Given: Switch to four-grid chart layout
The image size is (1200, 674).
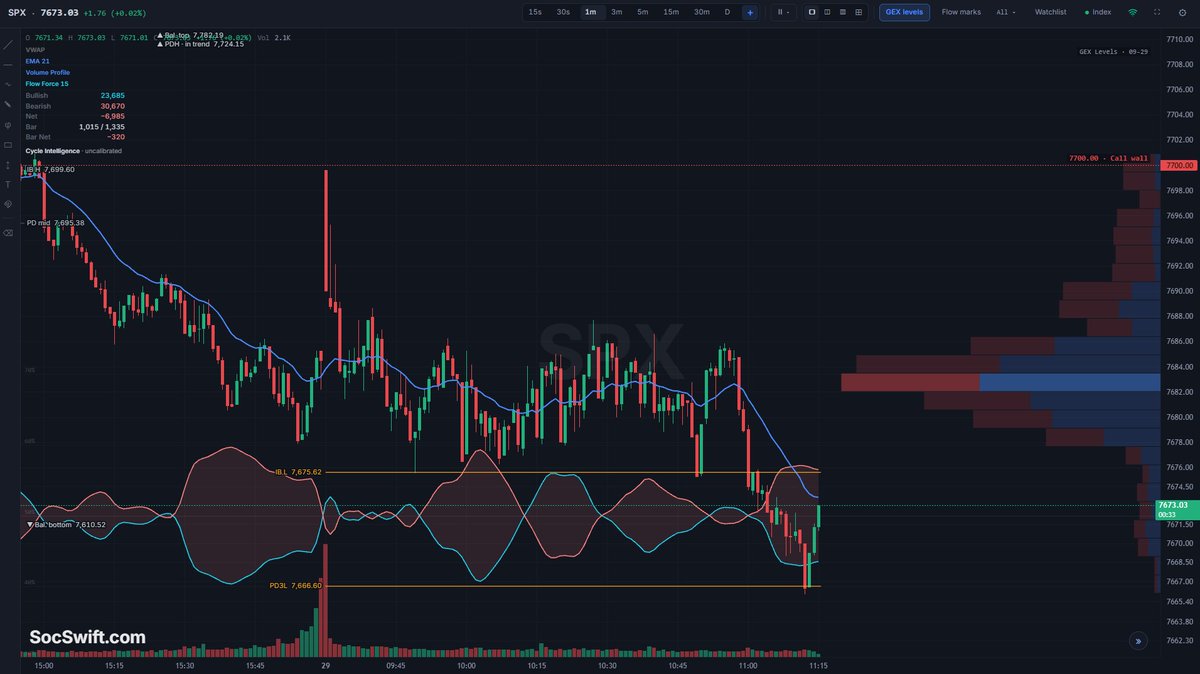Looking at the screenshot, I should (859, 12).
